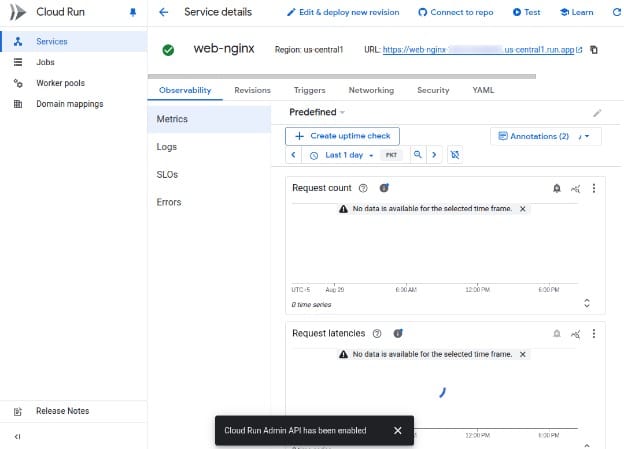Screen dimensions: 624x449
Task: Open Worker pools in the sidebar
Action: 74,83
